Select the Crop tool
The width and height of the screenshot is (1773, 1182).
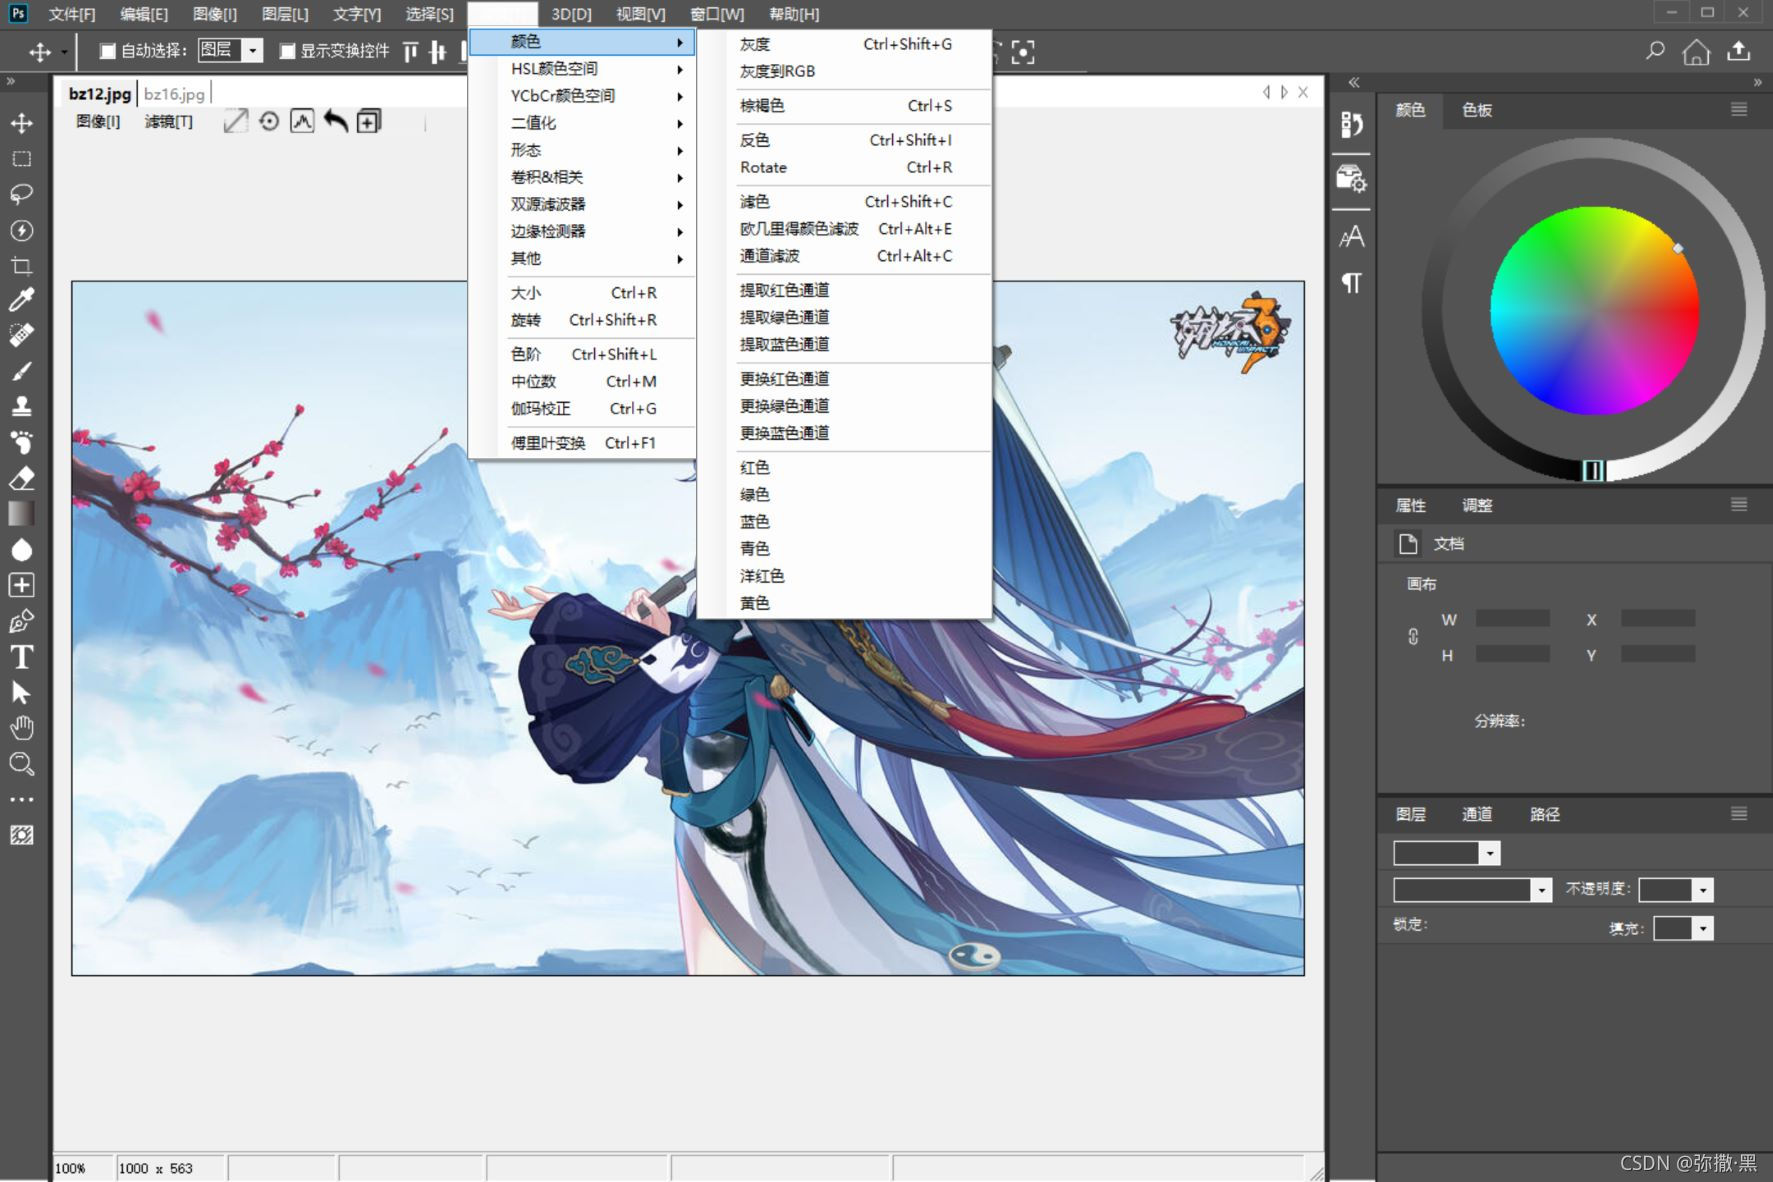pyautogui.click(x=21, y=265)
